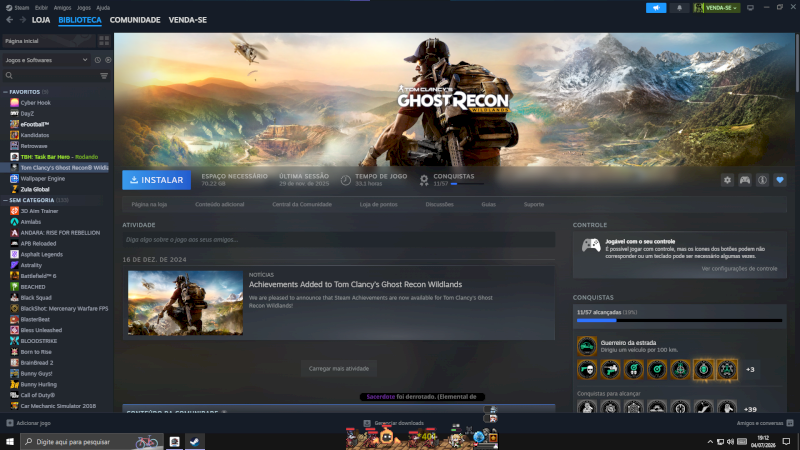
Task: Go back with the arrow icon
Action: click(10, 20)
